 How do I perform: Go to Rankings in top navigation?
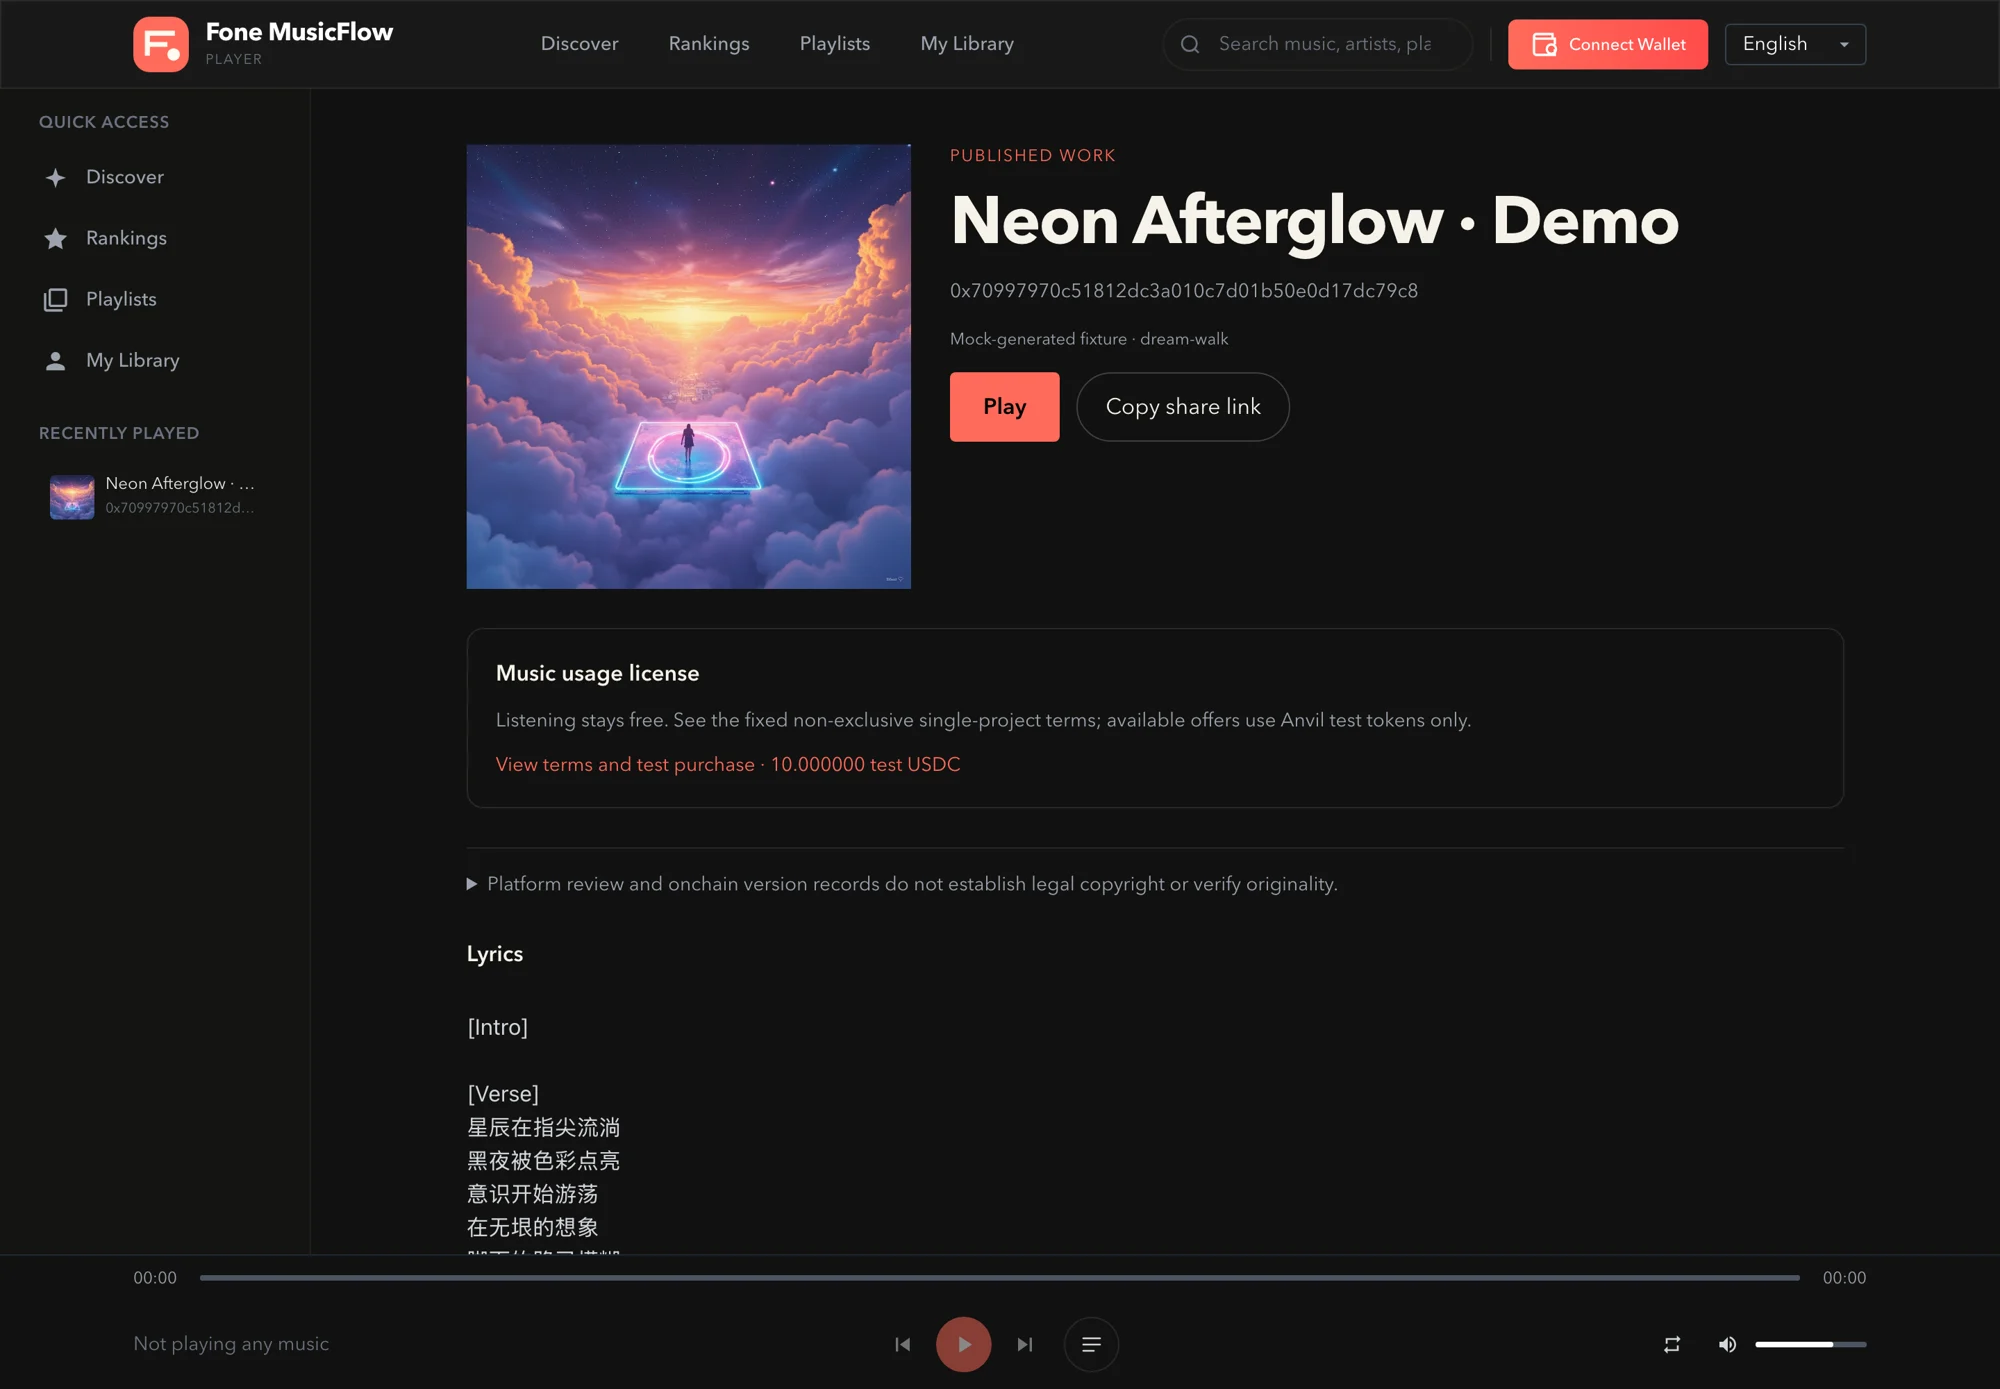709,44
